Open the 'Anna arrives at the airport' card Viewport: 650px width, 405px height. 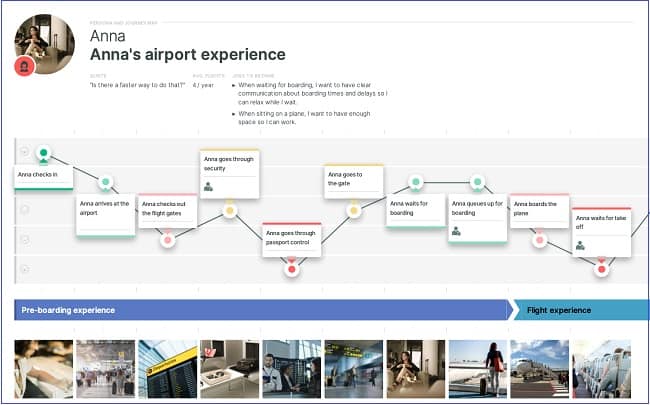click(106, 216)
